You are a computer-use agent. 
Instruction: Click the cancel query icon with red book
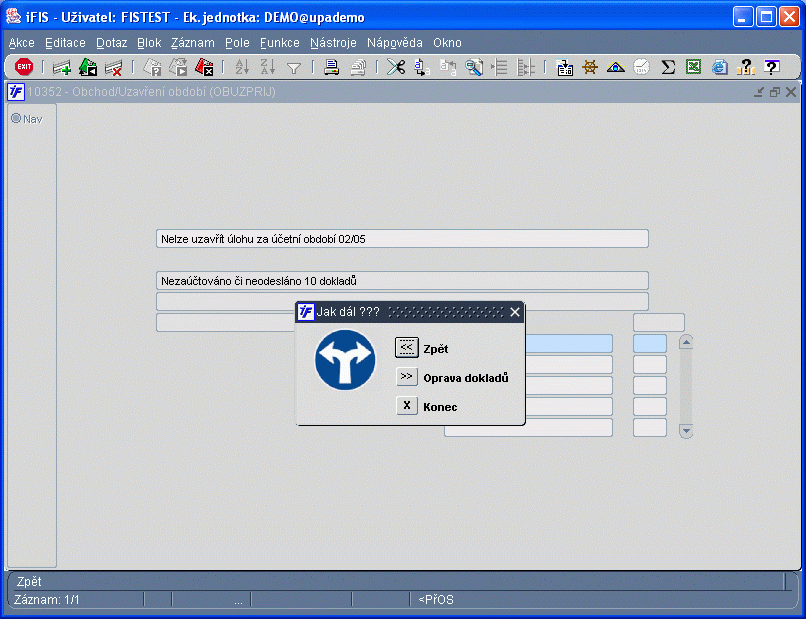coord(204,67)
